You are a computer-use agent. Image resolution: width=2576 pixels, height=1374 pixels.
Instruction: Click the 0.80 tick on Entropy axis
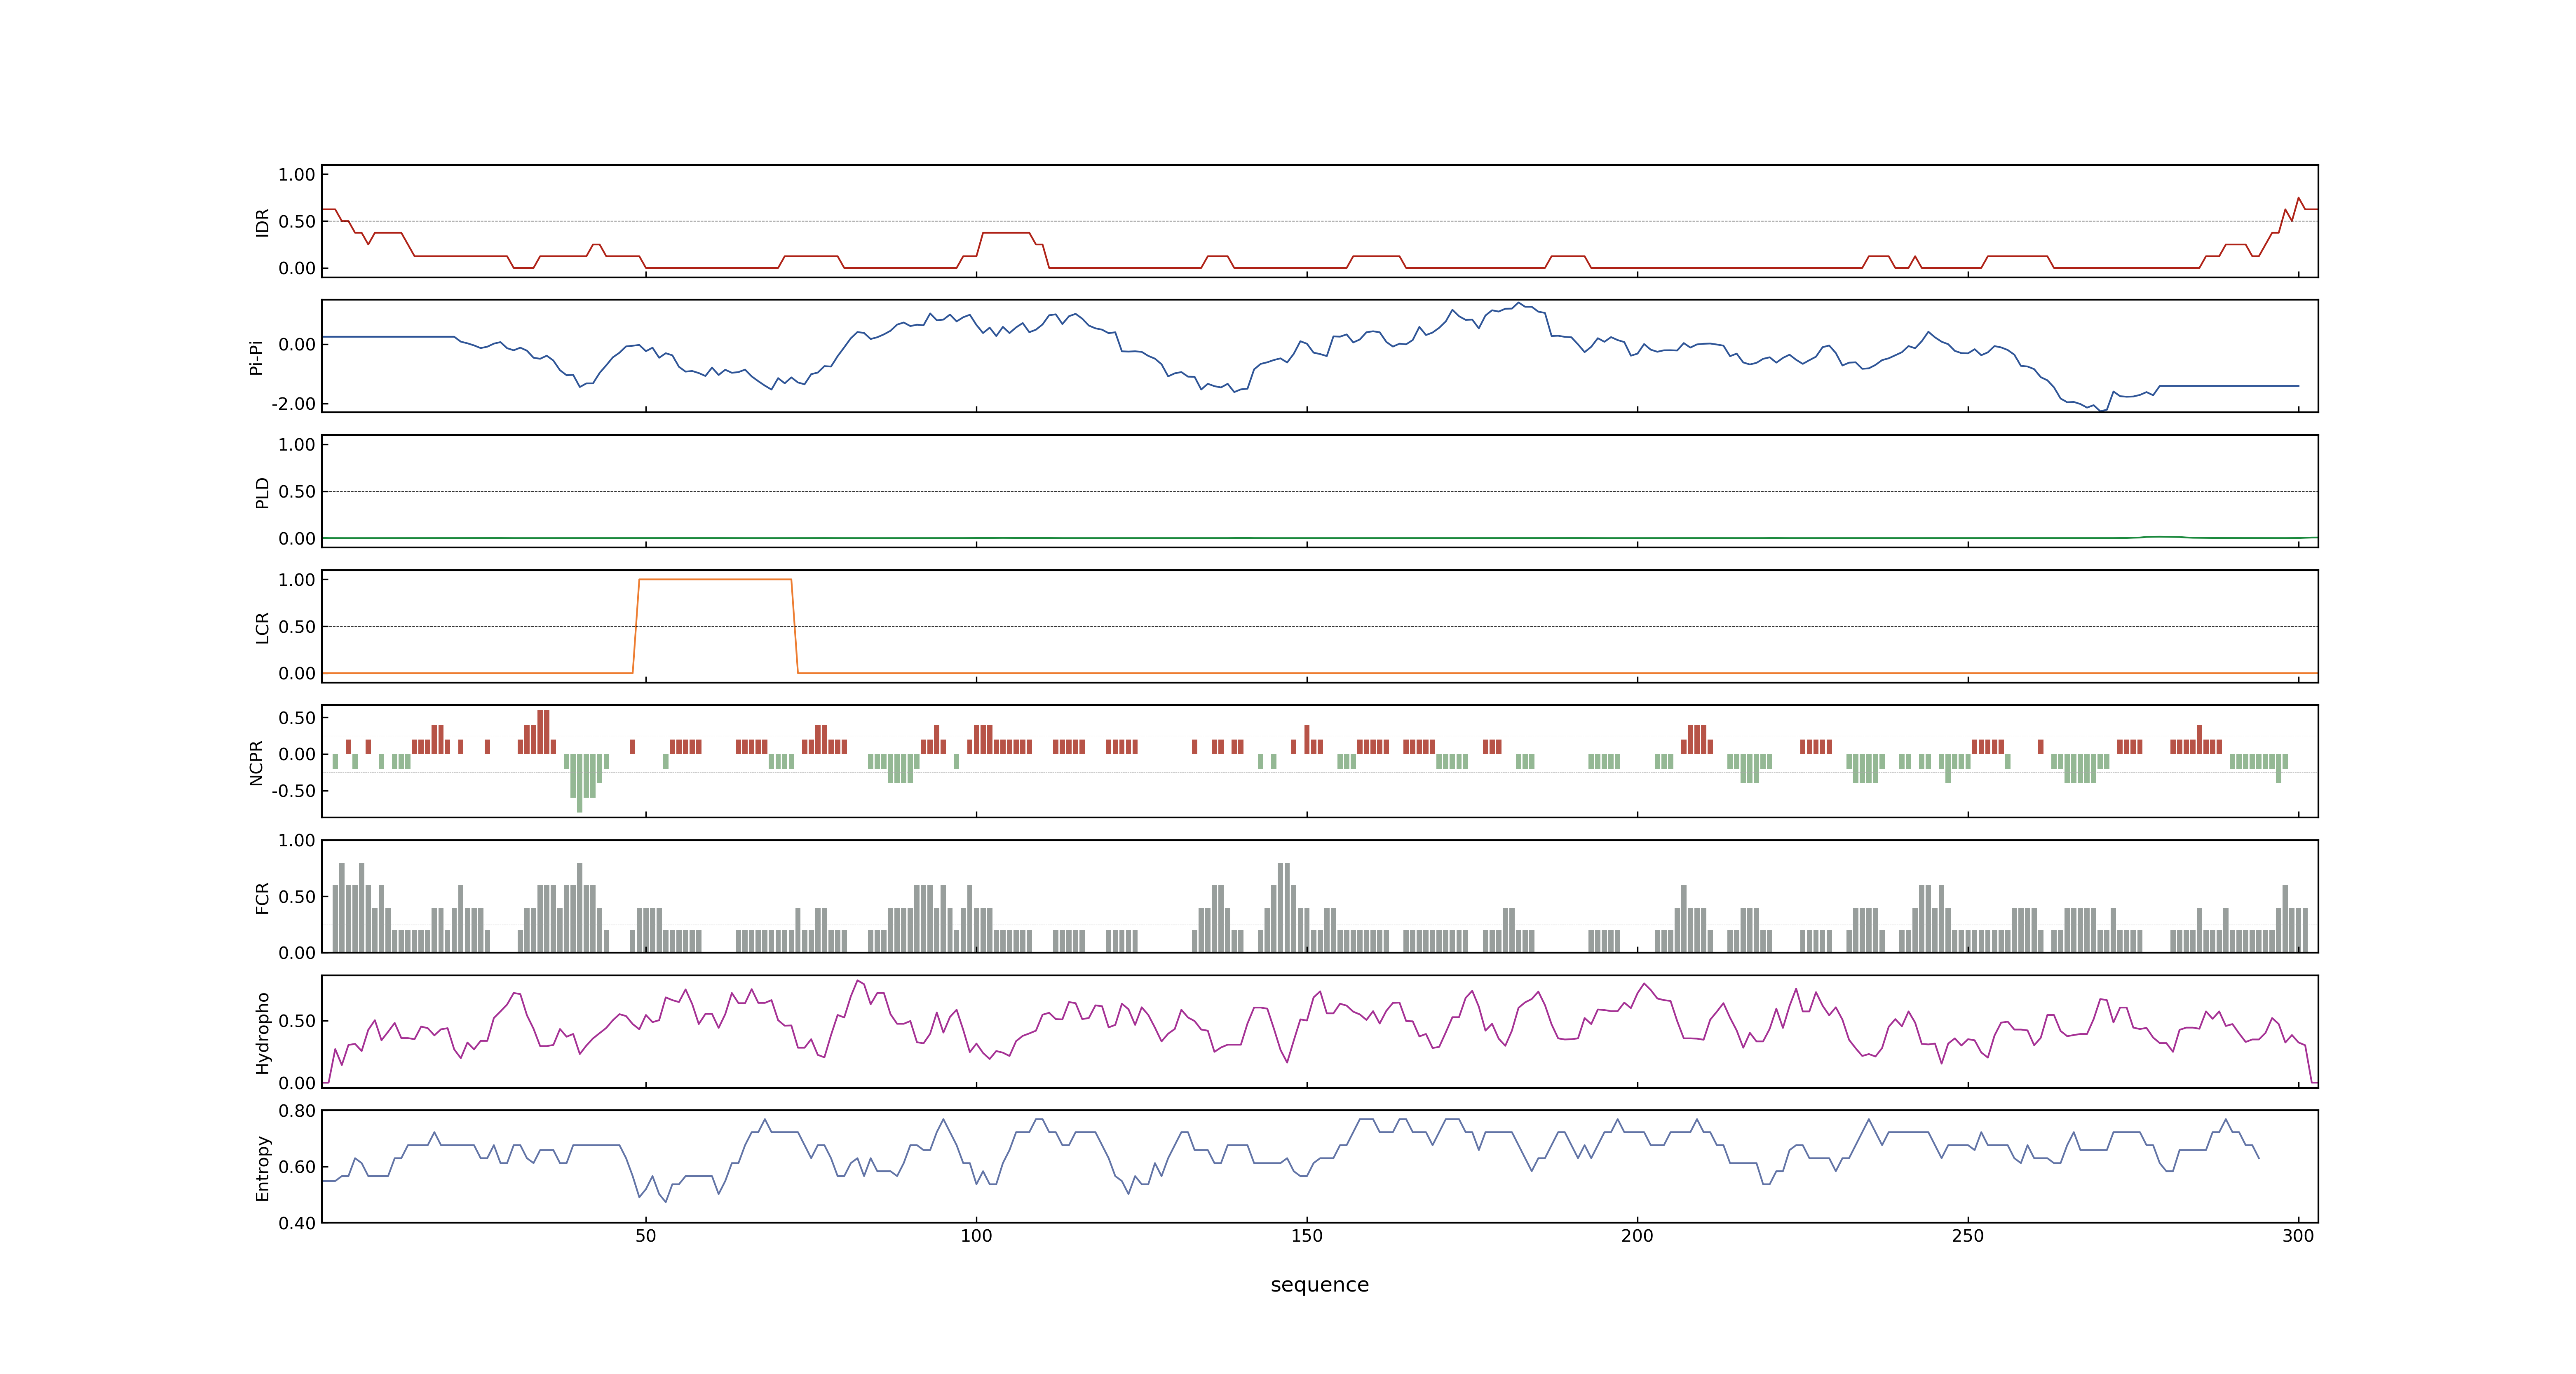297,1110
